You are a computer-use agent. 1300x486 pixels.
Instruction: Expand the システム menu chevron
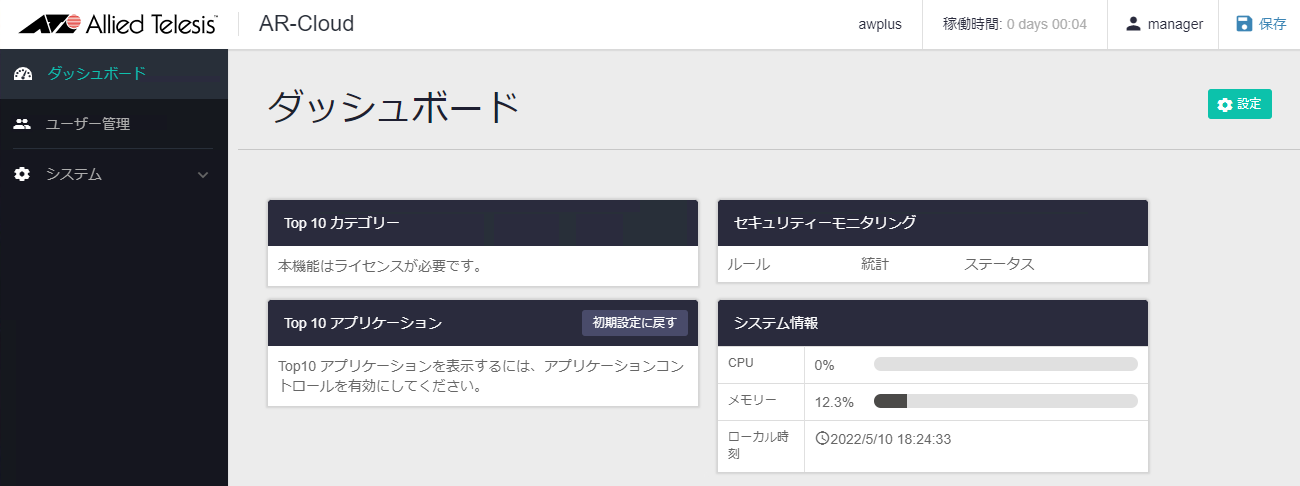(x=203, y=175)
